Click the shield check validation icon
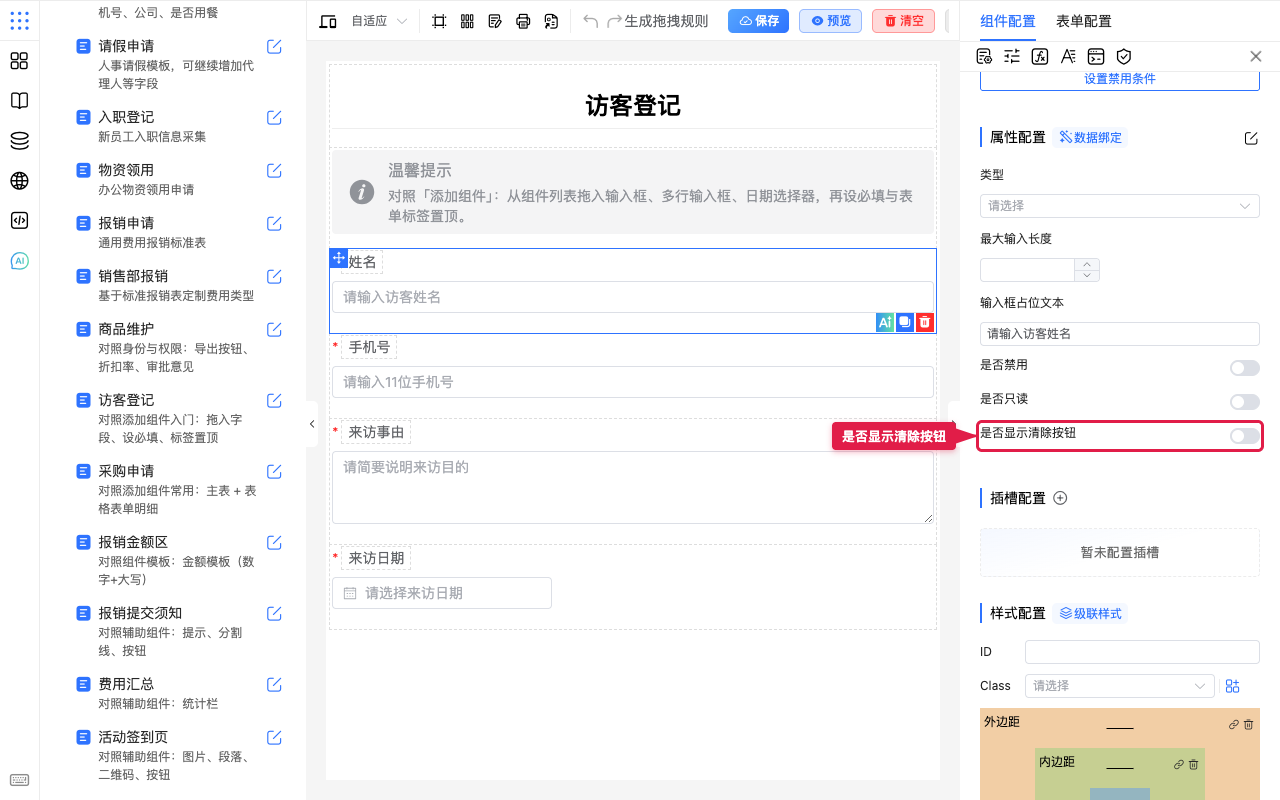Screen dimensions: 1280x800 (1124, 56)
